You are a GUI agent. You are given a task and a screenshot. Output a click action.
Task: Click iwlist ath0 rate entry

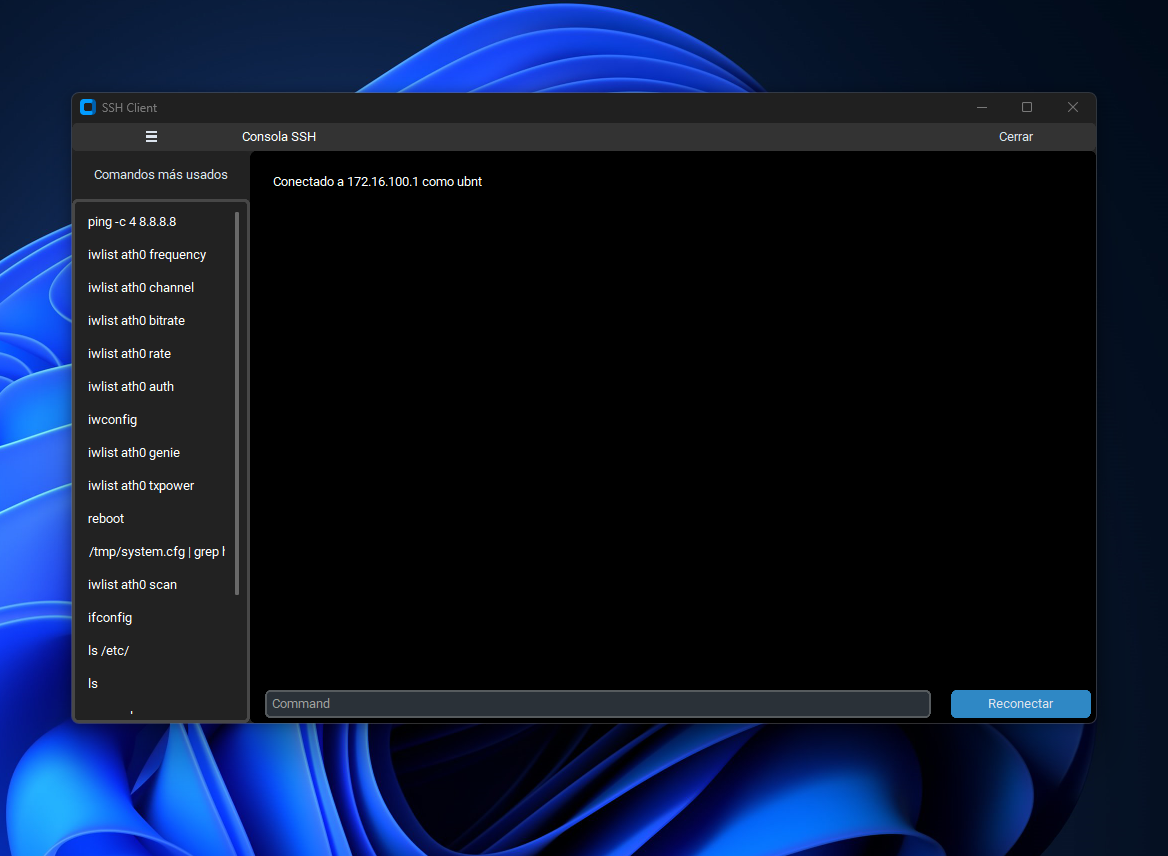pyautogui.click(x=129, y=354)
